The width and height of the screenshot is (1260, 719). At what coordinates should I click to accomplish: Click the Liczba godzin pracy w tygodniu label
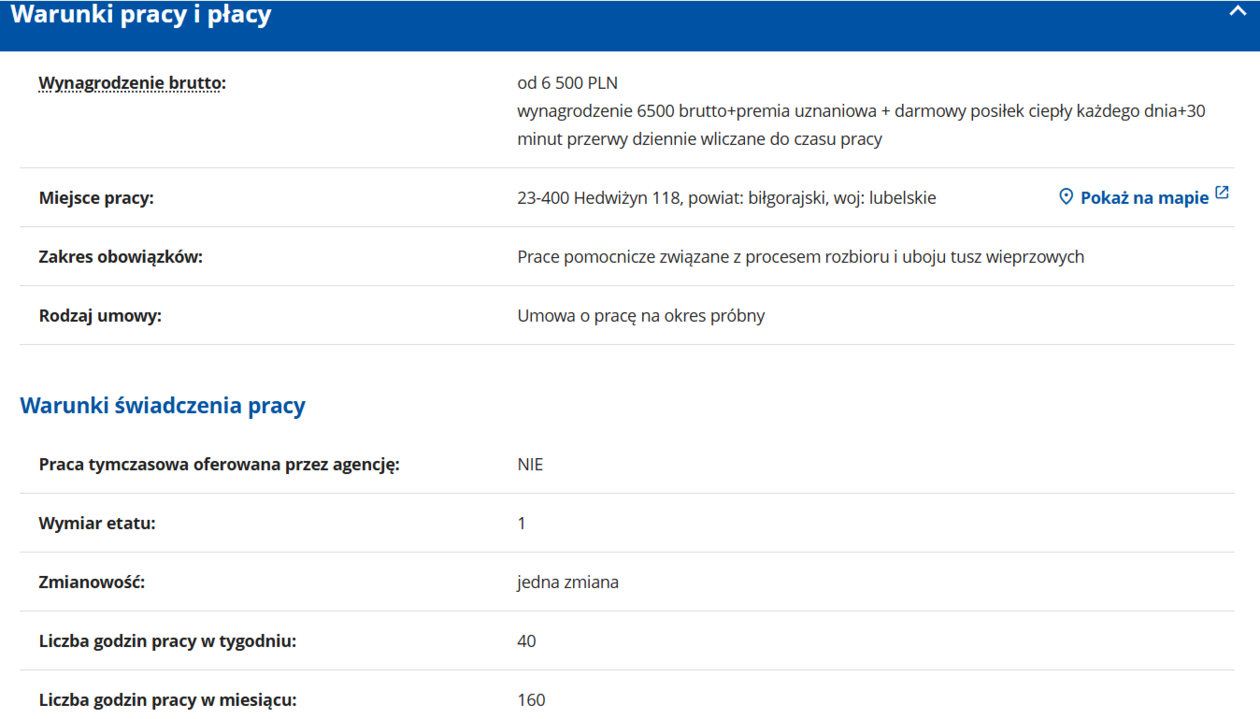pyautogui.click(x=167, y=641)
